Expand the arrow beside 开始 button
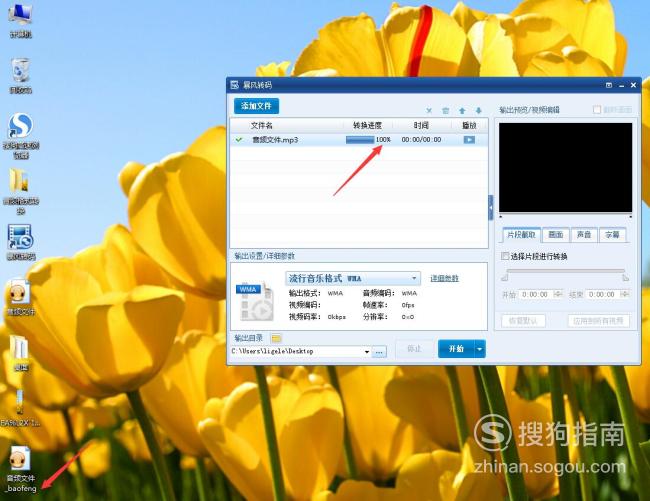650x501 pixels. coord(480,349)
